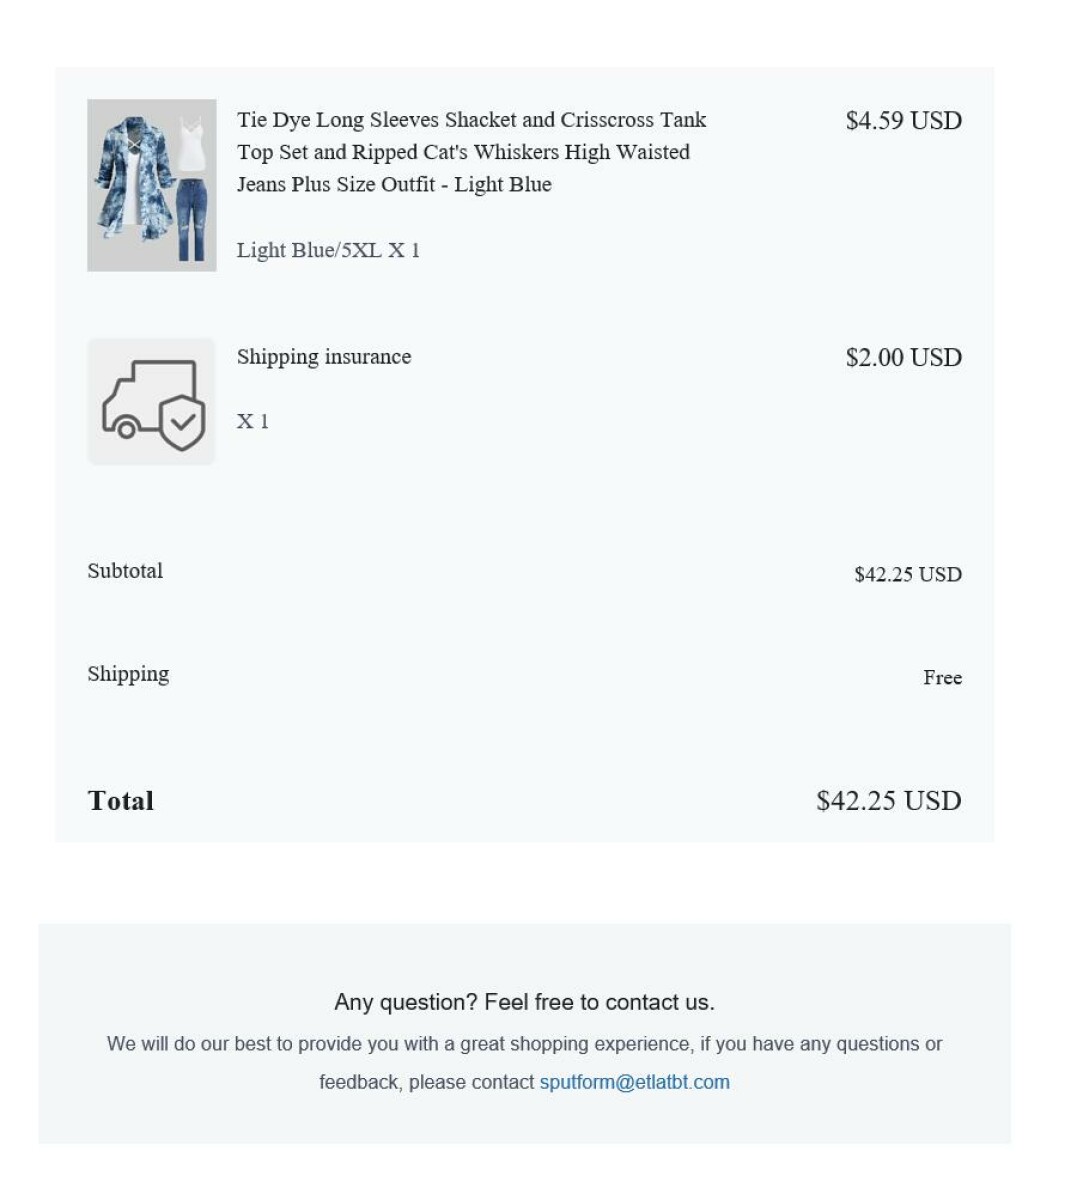The image size is (1083, 1200).
Task: Open the sputform@etlatbt.com email link
Action: coord(634,1082)
